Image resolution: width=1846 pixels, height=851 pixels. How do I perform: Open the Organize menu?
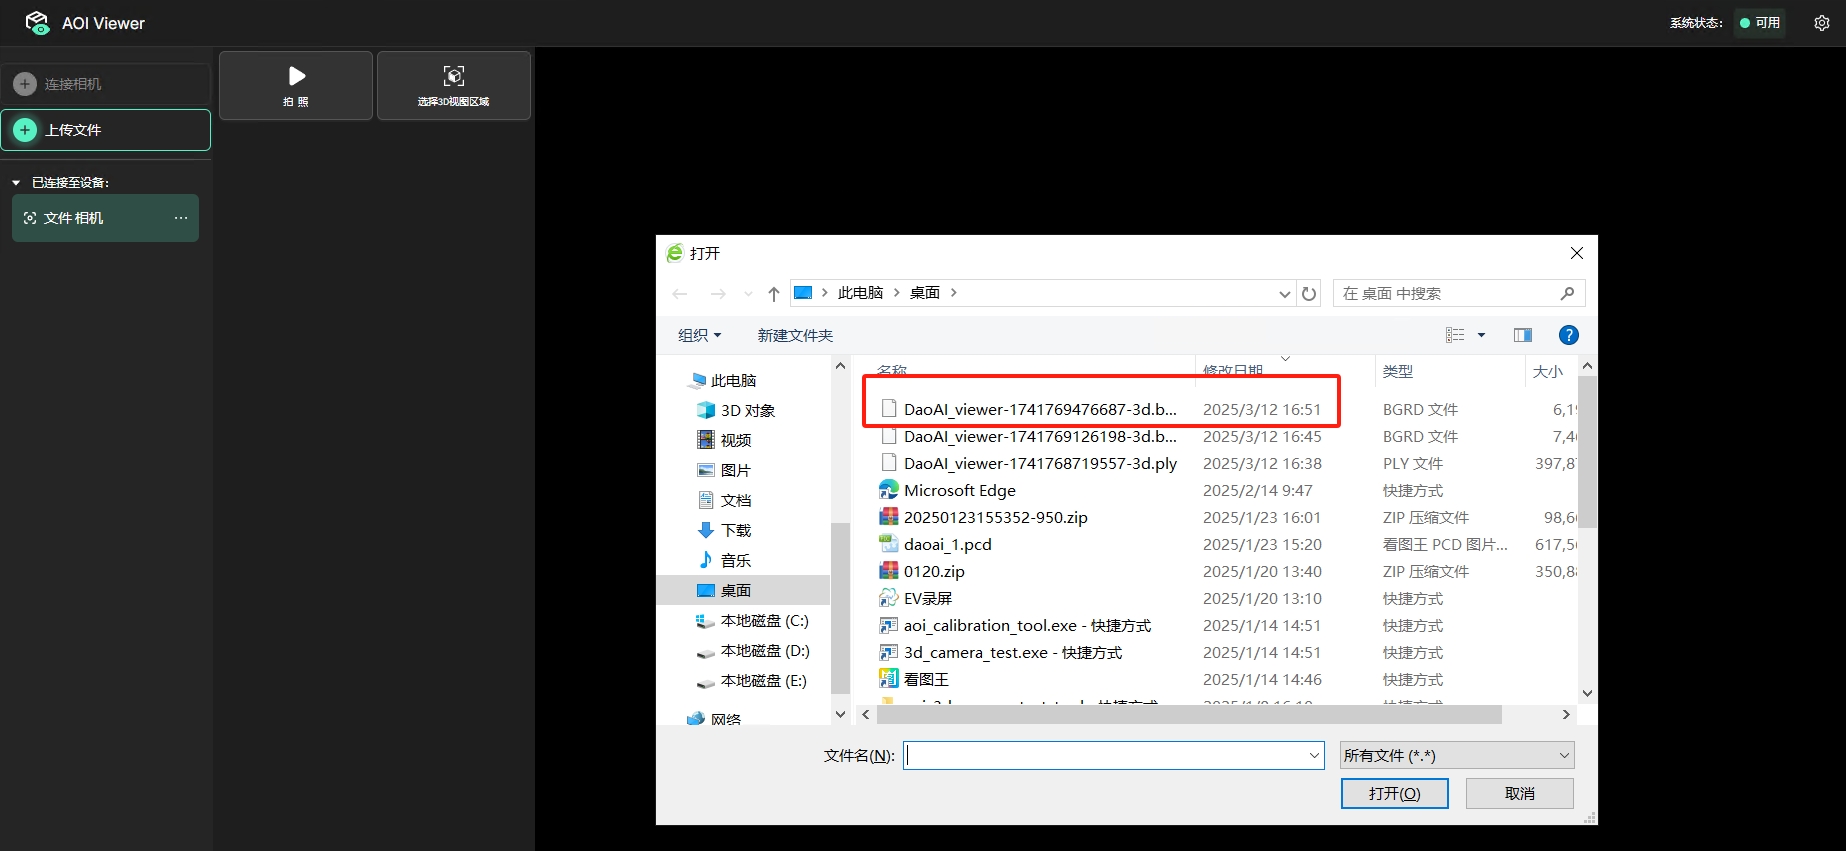coord(699,336)
